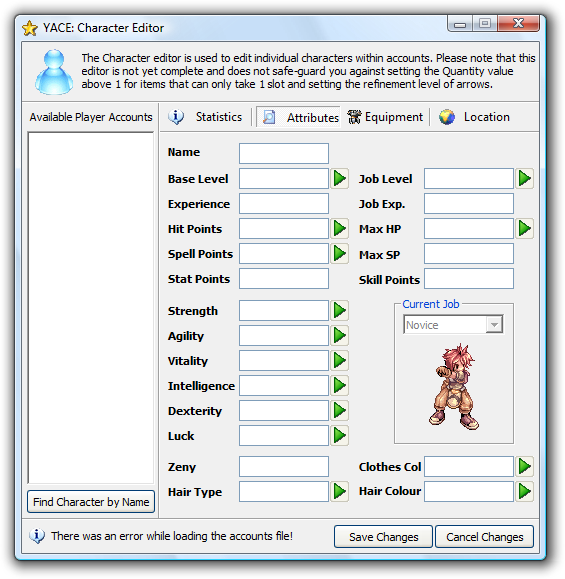This screenshot has width=565, height=579.
Task: Go to the Location tab
Action: pyautogui.click(x=474, y=117)
